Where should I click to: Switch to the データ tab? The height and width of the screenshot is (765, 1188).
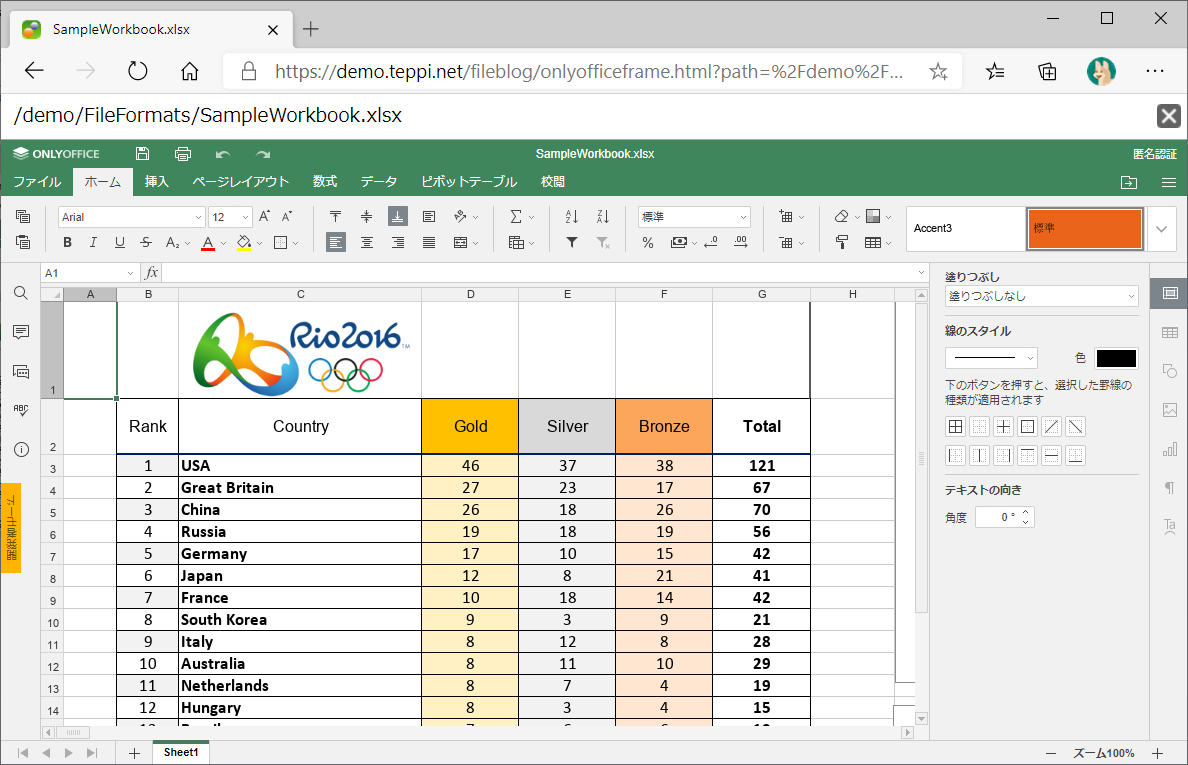pos(379,182)
